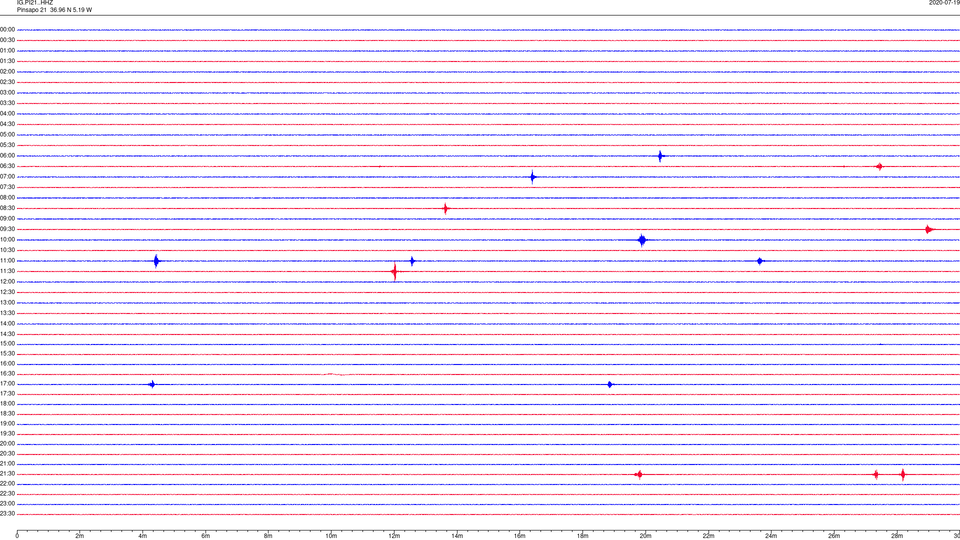Image resolution: width=960 pixels, height=540 pixels.
Task: Click the 18m label on the time axis
Action: click(582, 536)
